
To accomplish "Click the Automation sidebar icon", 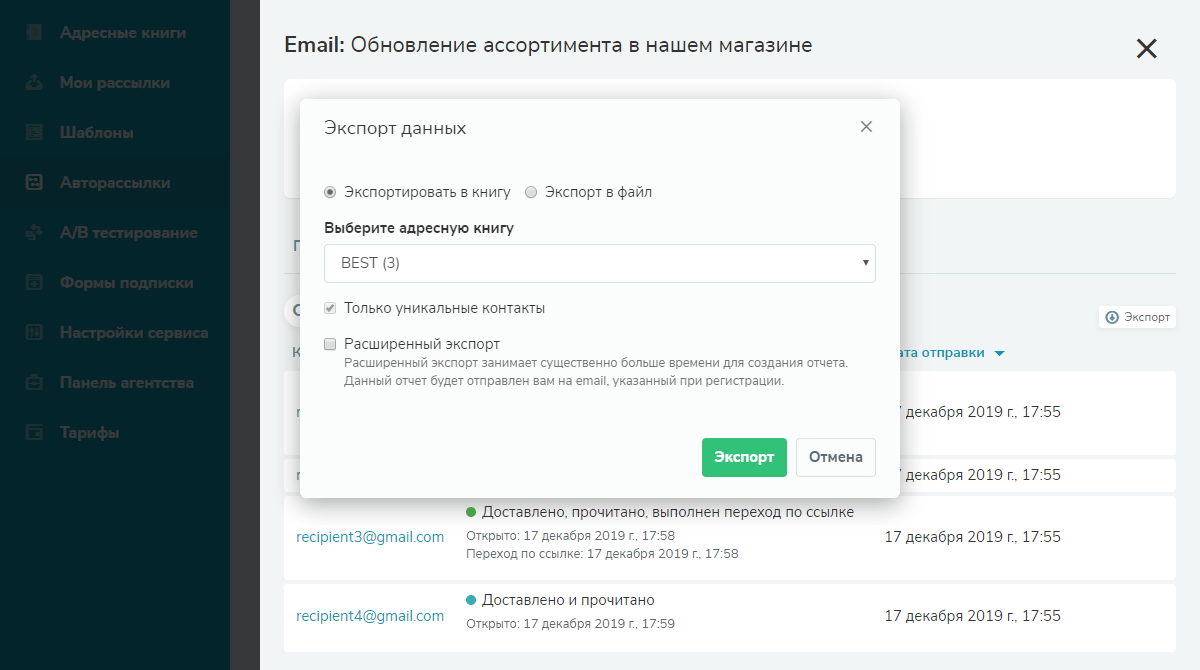I will click(34, 183).
